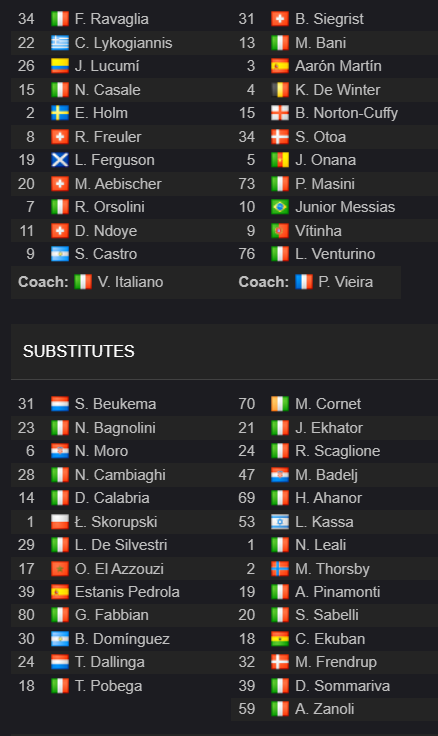Open Ł. Skorupski's player profile
The height and width of the screenshot is (736, 438).
pyautogui.click(x=116, y=521)
